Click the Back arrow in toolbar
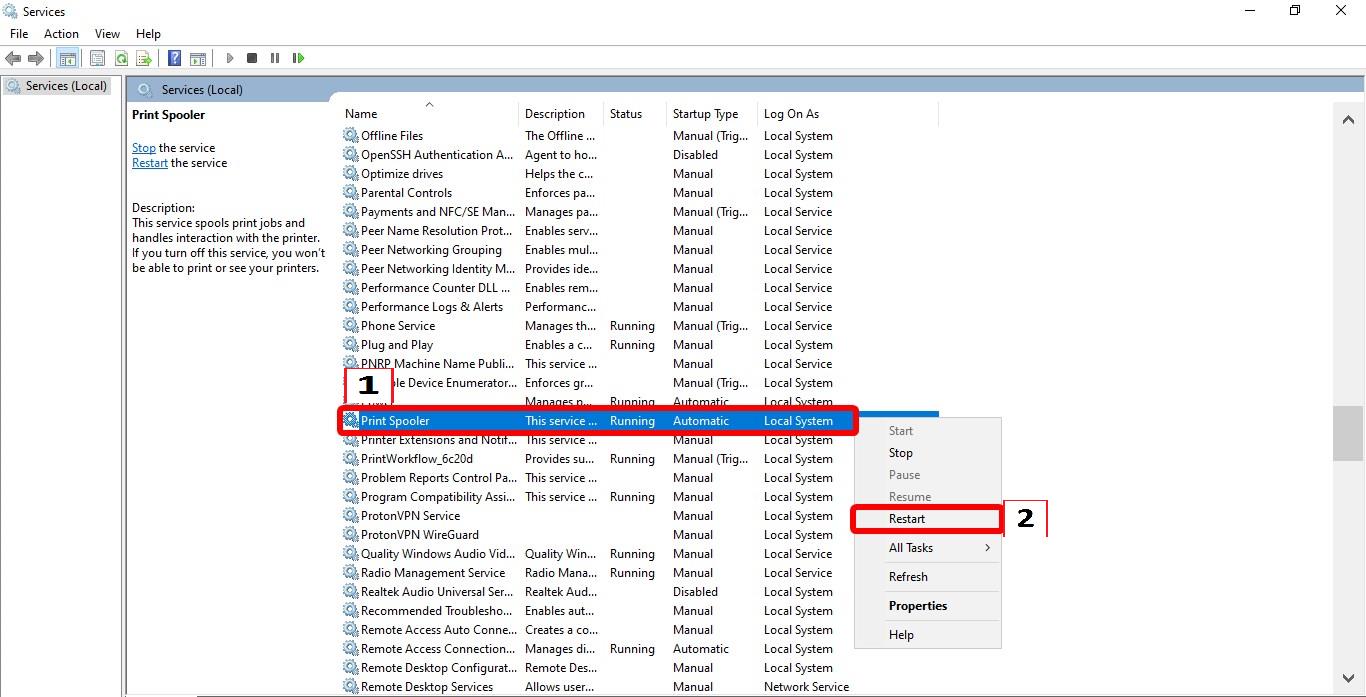This screenshot has width=1366, height=697. [x=13, y=58]
